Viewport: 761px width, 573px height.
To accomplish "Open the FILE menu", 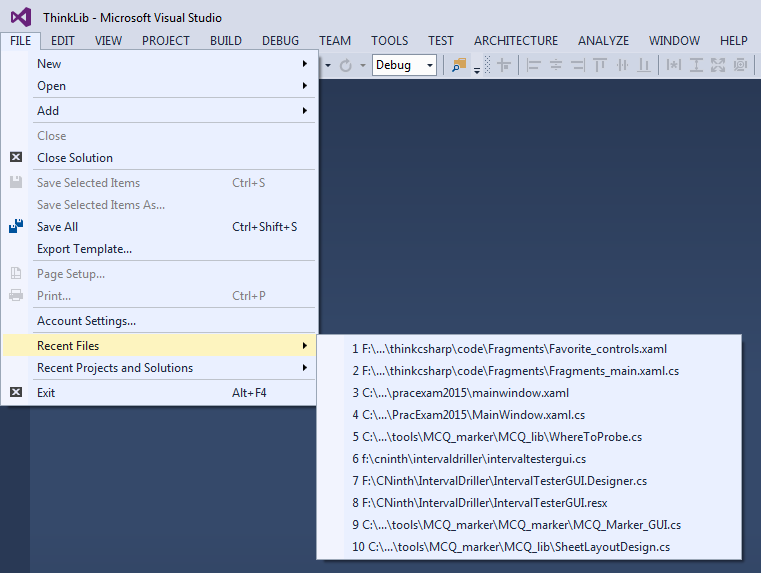I will [x=20, y=41].
